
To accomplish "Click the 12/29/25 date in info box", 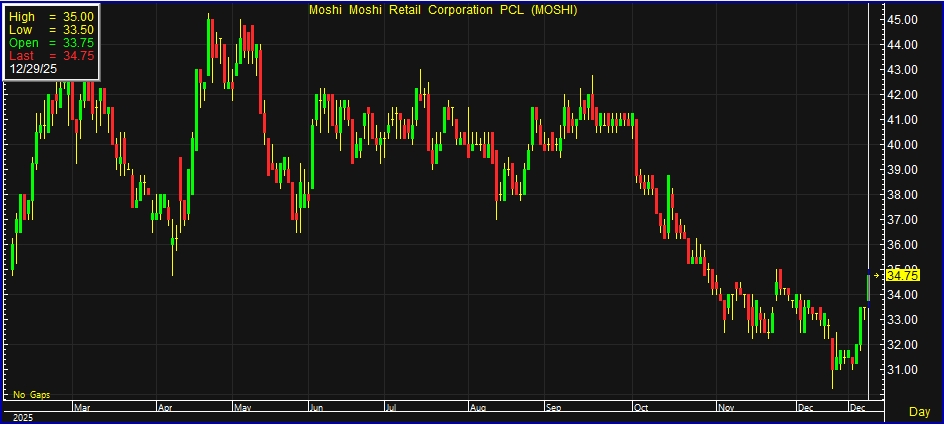I will 34,69.
